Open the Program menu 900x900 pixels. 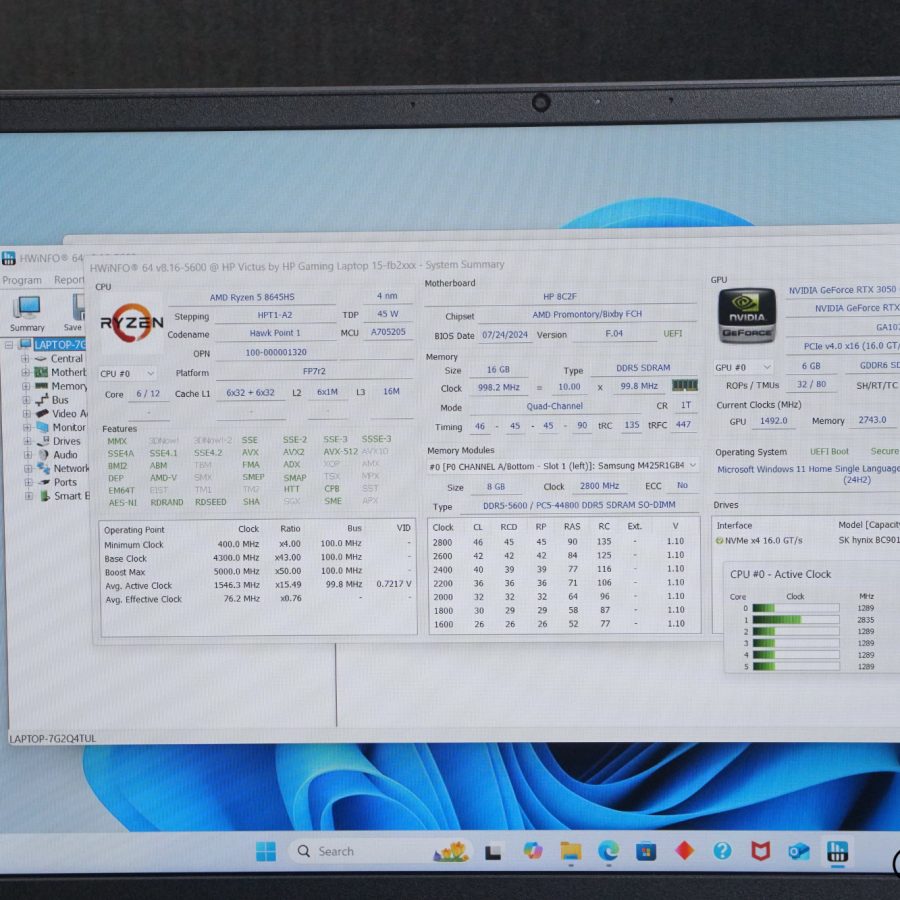pos(22,281)
